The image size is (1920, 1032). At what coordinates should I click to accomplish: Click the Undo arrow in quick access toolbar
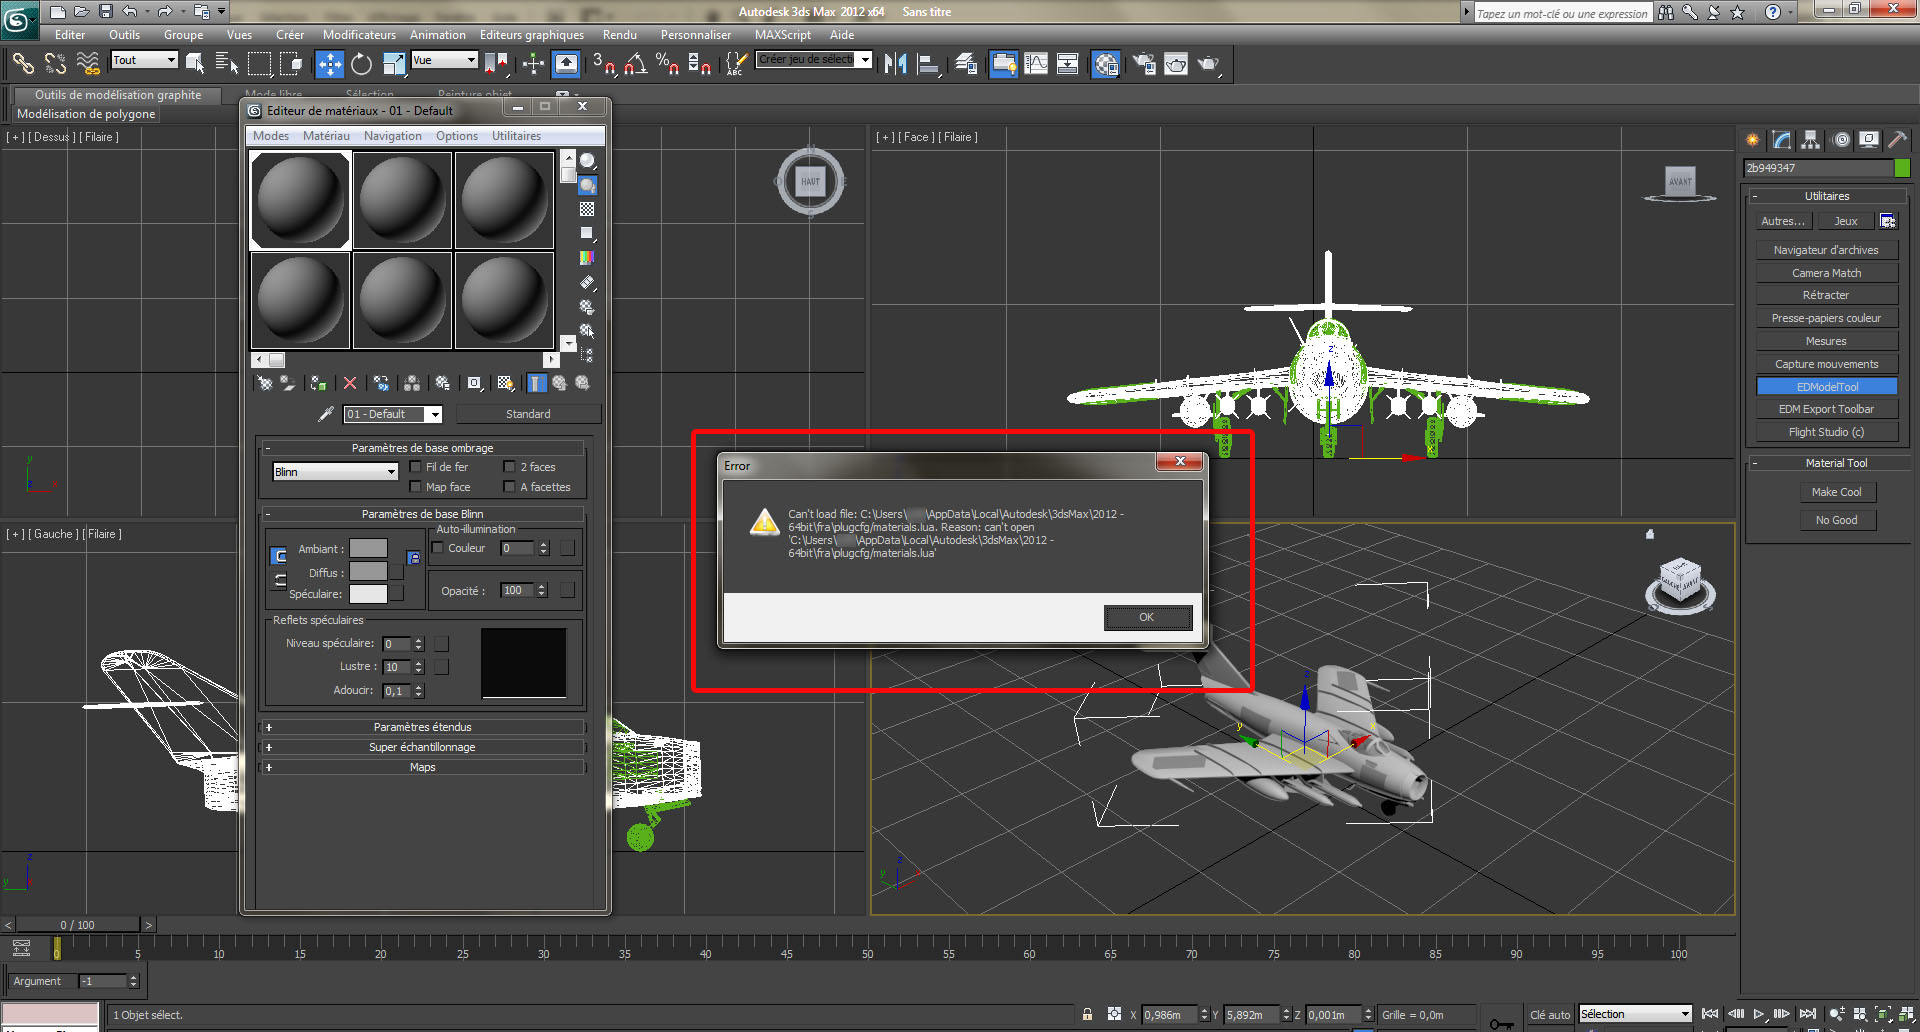130,11
